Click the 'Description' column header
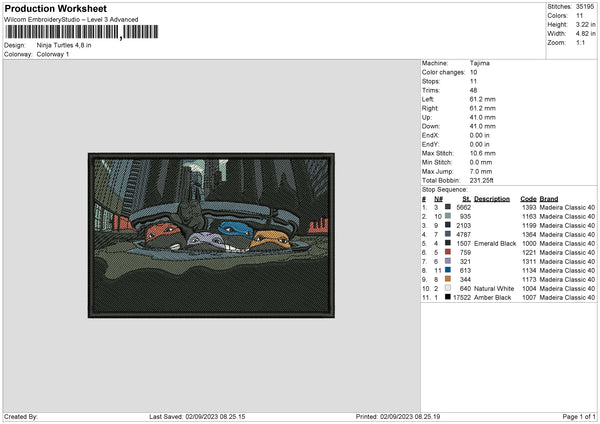600x424 pixels. click(492, 199)
